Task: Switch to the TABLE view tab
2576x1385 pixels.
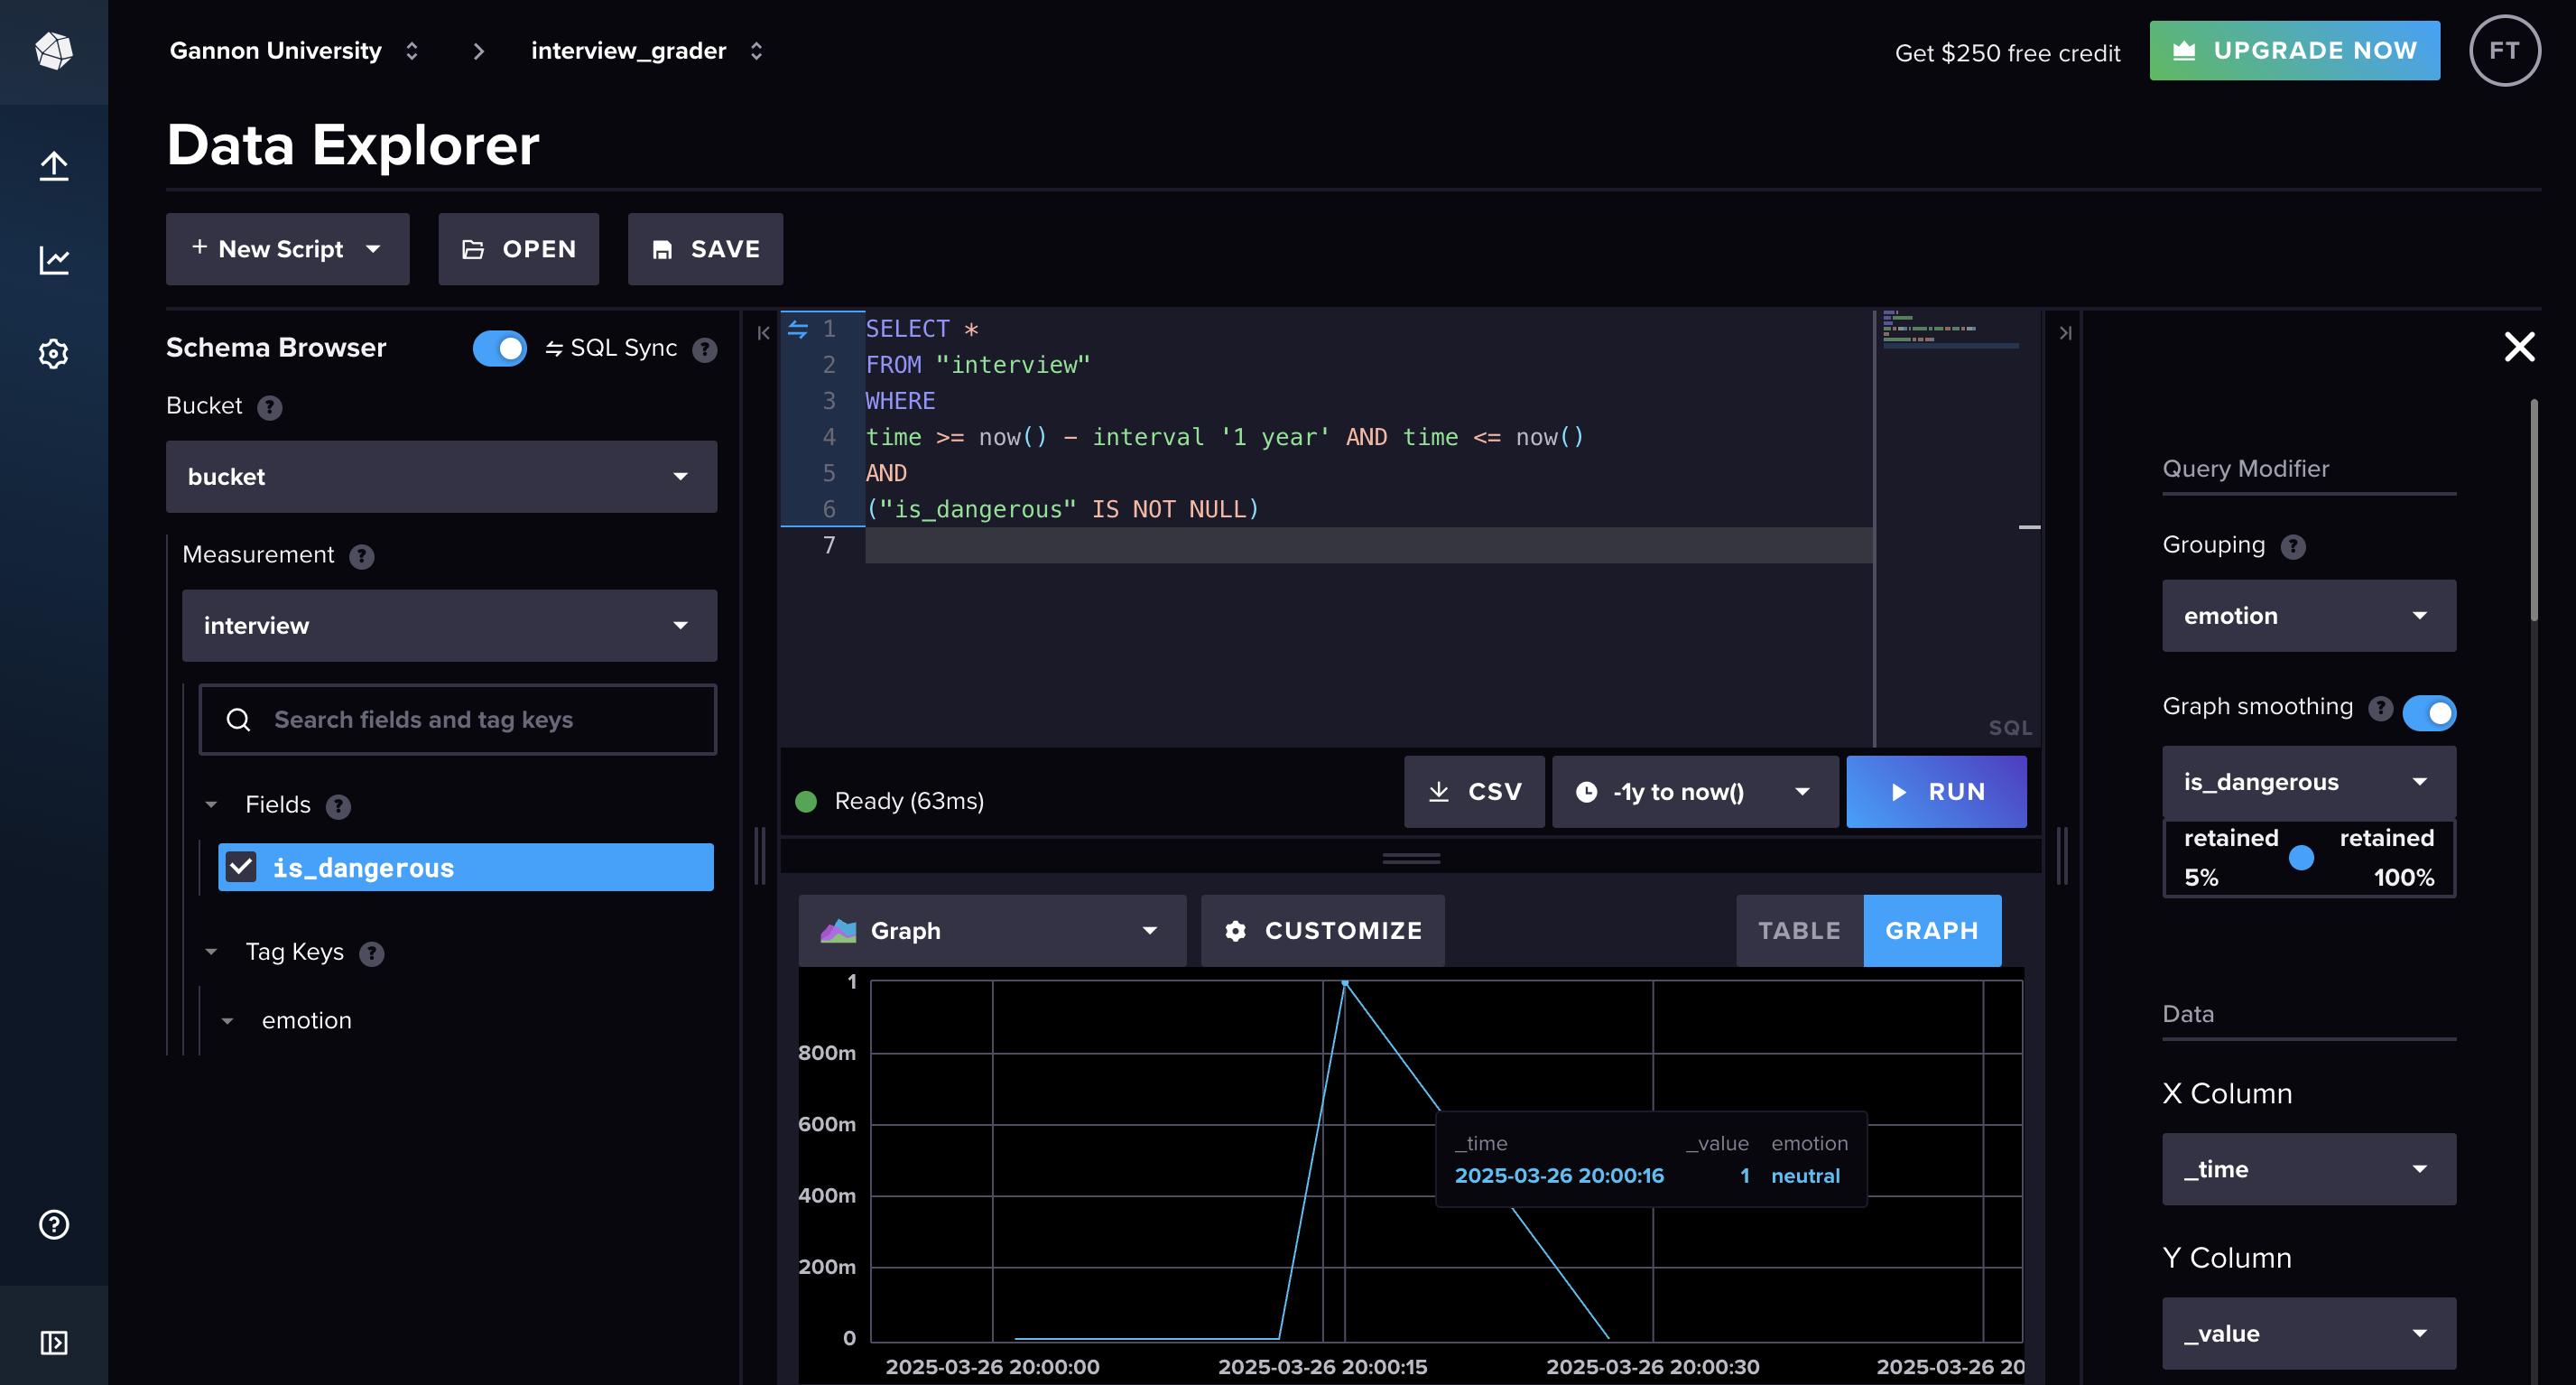Action: tap(1799, 931)
